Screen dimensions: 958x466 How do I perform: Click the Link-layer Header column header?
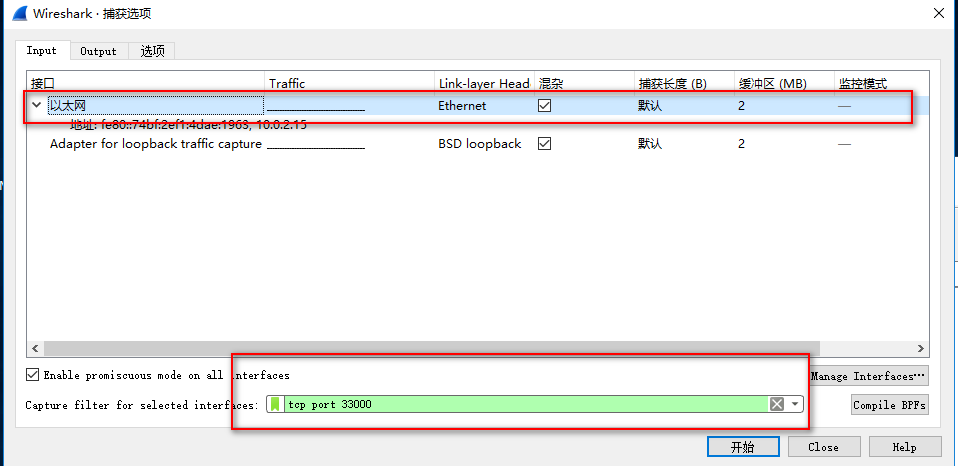(484, 84)
